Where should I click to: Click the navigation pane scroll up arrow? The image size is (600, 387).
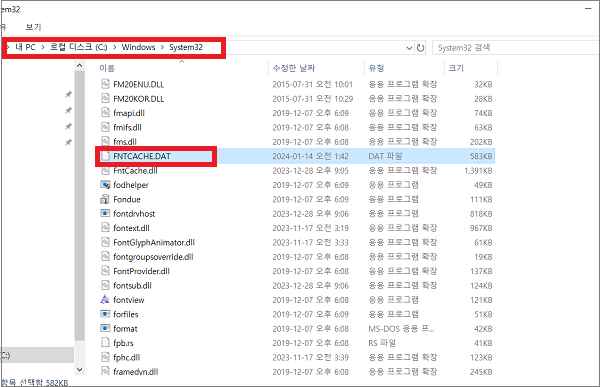tap(80, 65)
